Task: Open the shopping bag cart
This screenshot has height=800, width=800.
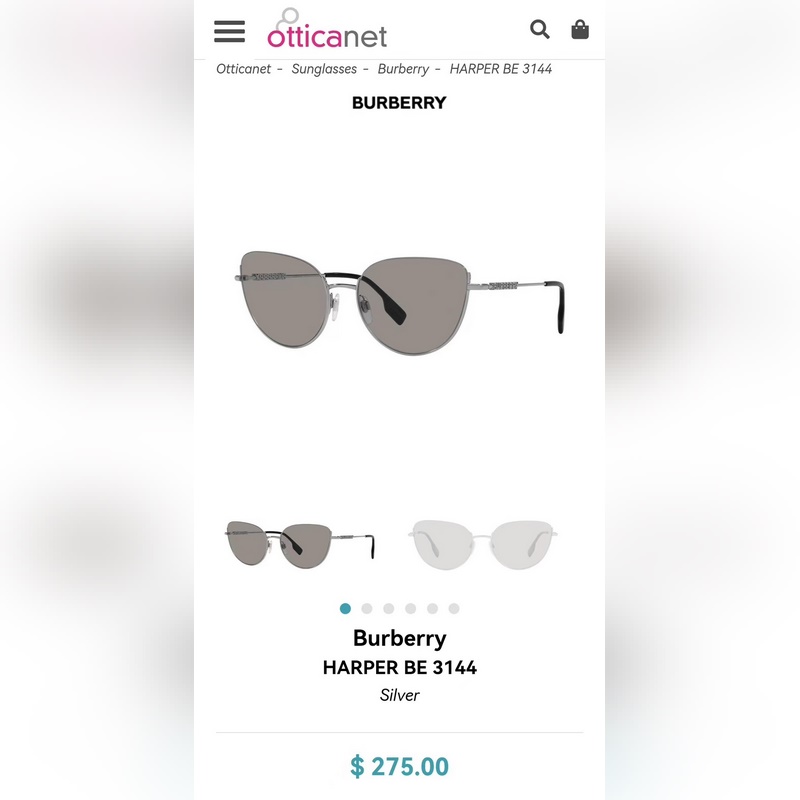Action: (x=580, y=29)
